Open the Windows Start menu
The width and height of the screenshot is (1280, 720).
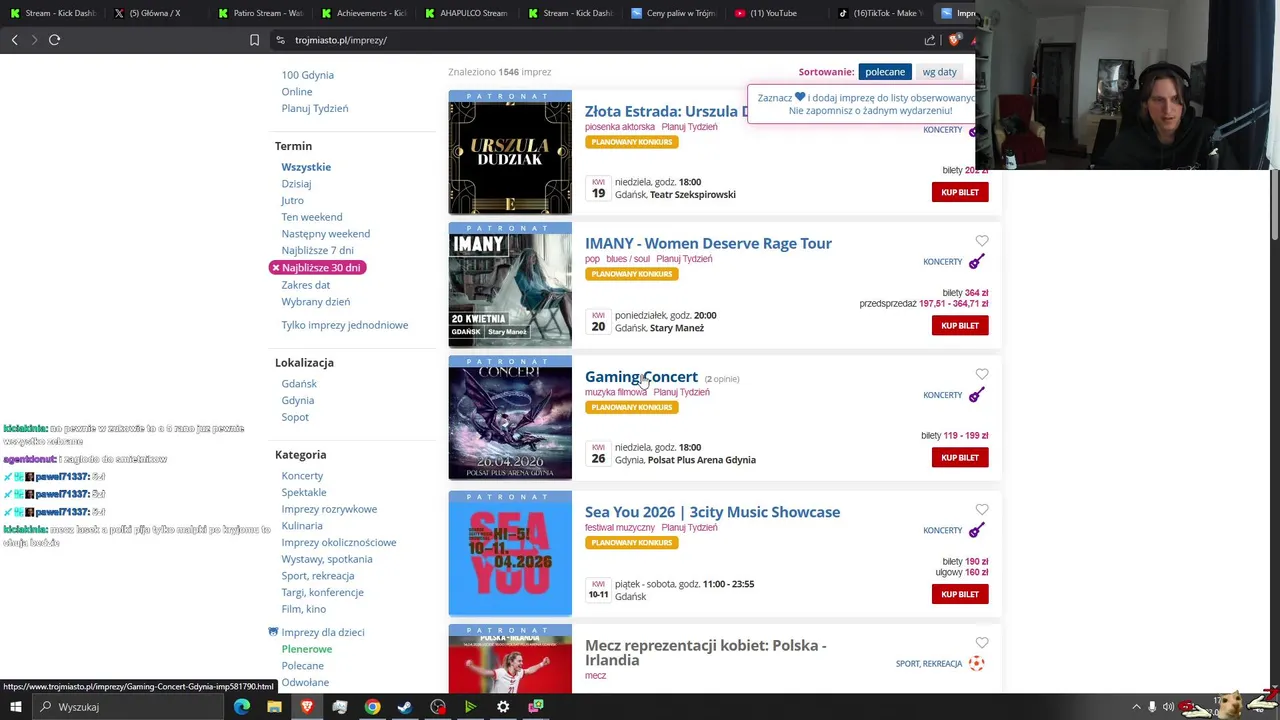click(x=15, y=707)
